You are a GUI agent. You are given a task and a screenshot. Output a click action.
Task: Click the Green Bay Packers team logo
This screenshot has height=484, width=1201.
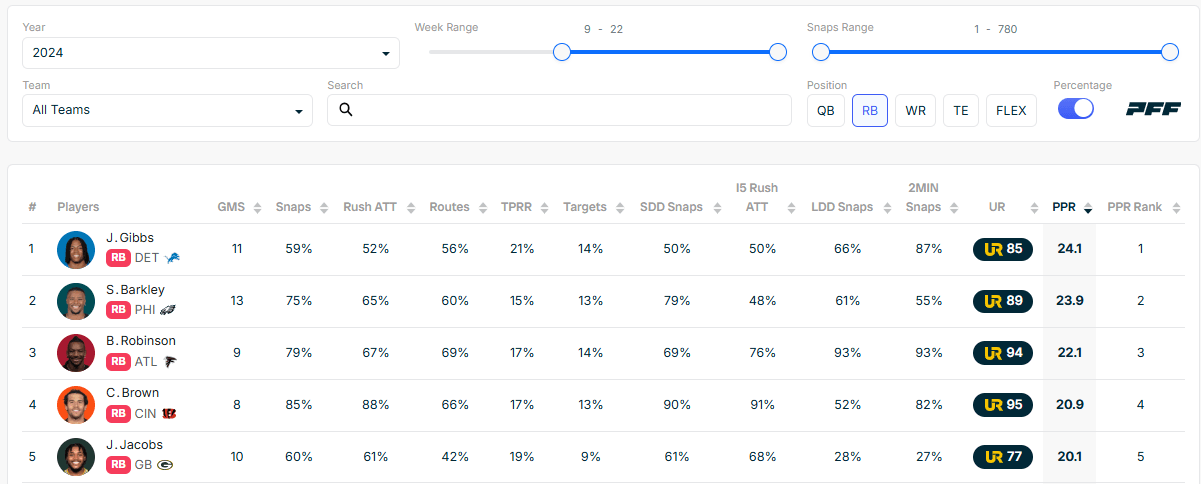(x=165, y=466)
